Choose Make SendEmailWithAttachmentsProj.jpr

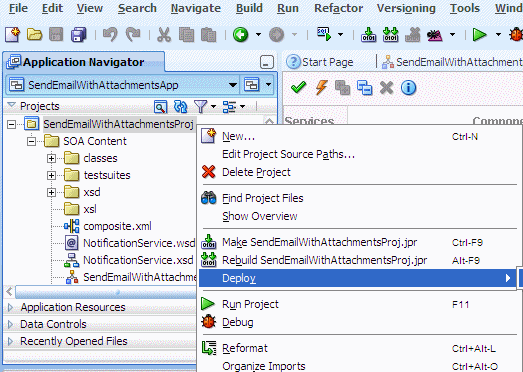(358, 242)
